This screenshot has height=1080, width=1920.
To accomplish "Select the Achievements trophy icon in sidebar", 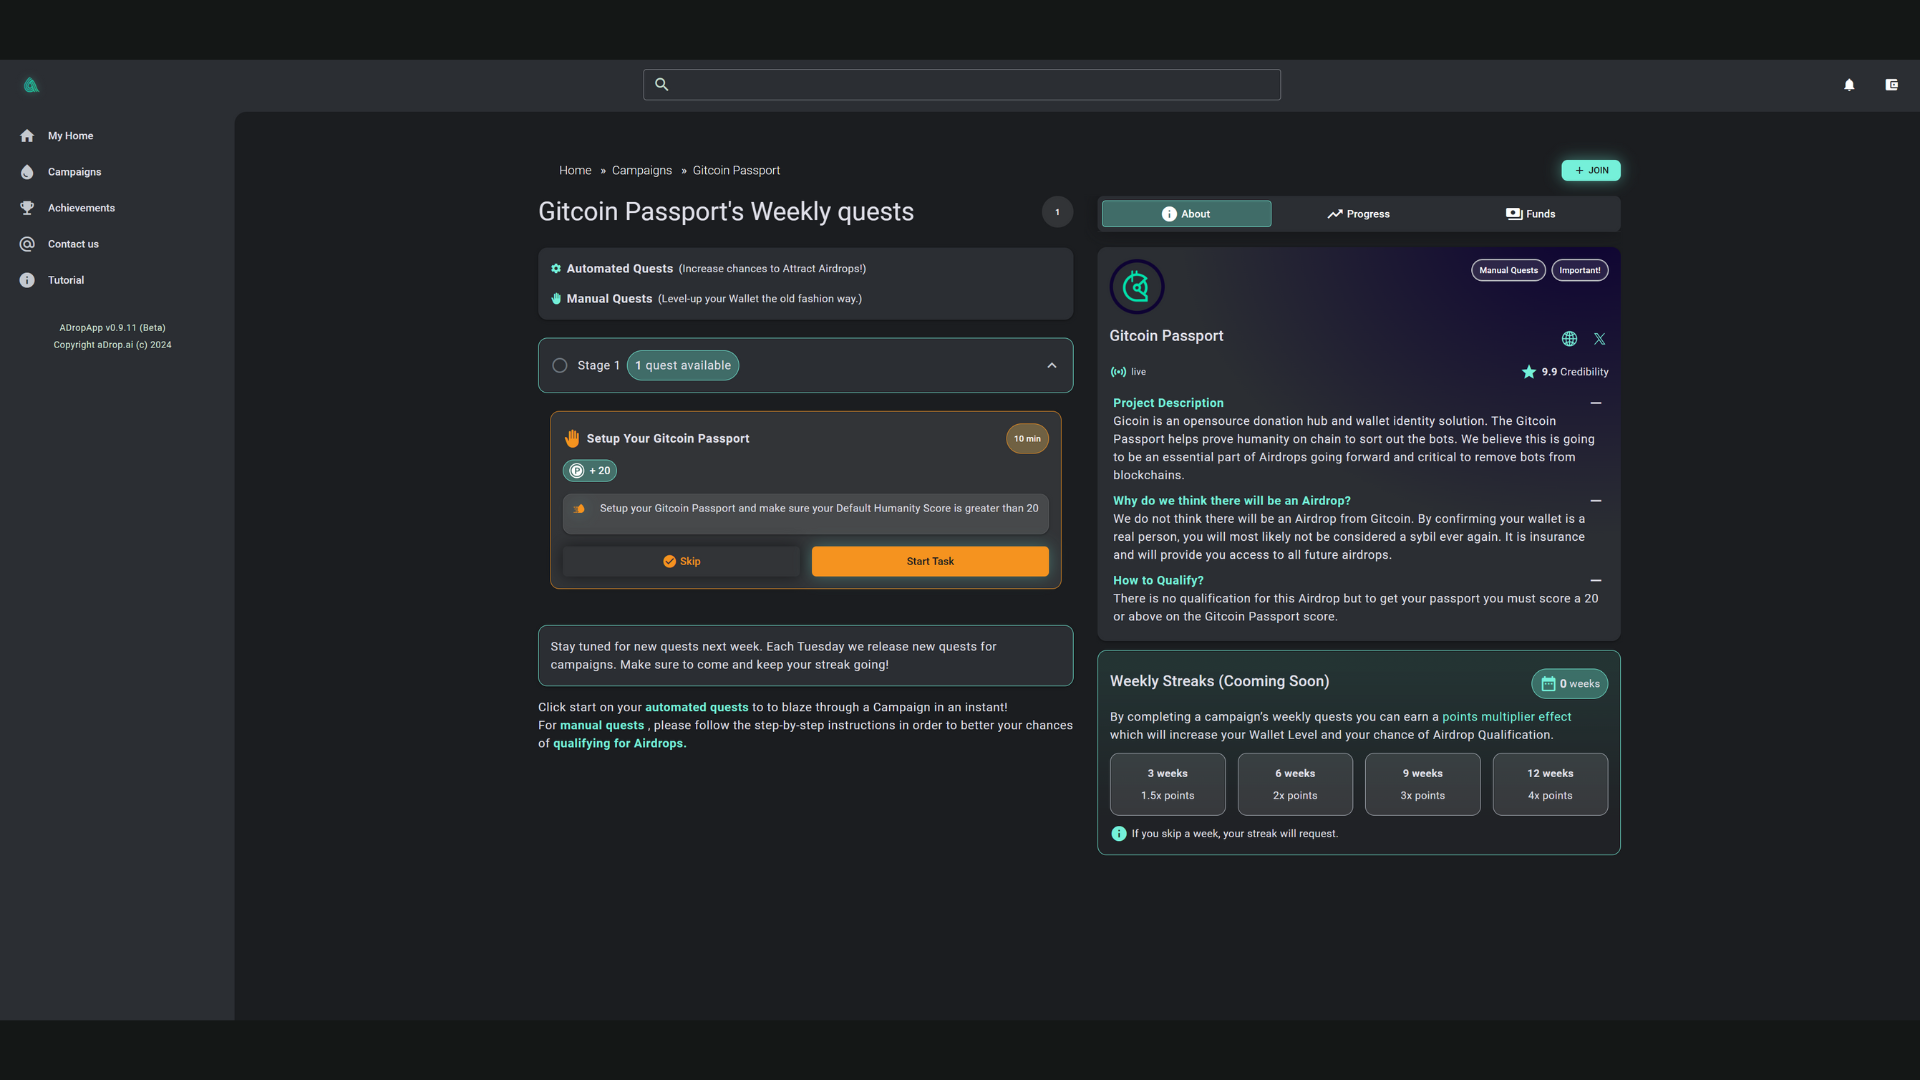I will [x=26, y=208].
